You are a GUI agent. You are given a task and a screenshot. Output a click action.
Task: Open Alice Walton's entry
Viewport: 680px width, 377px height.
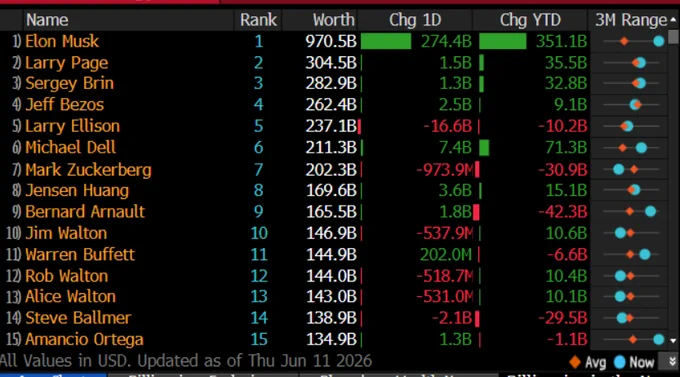click(71, 297)
